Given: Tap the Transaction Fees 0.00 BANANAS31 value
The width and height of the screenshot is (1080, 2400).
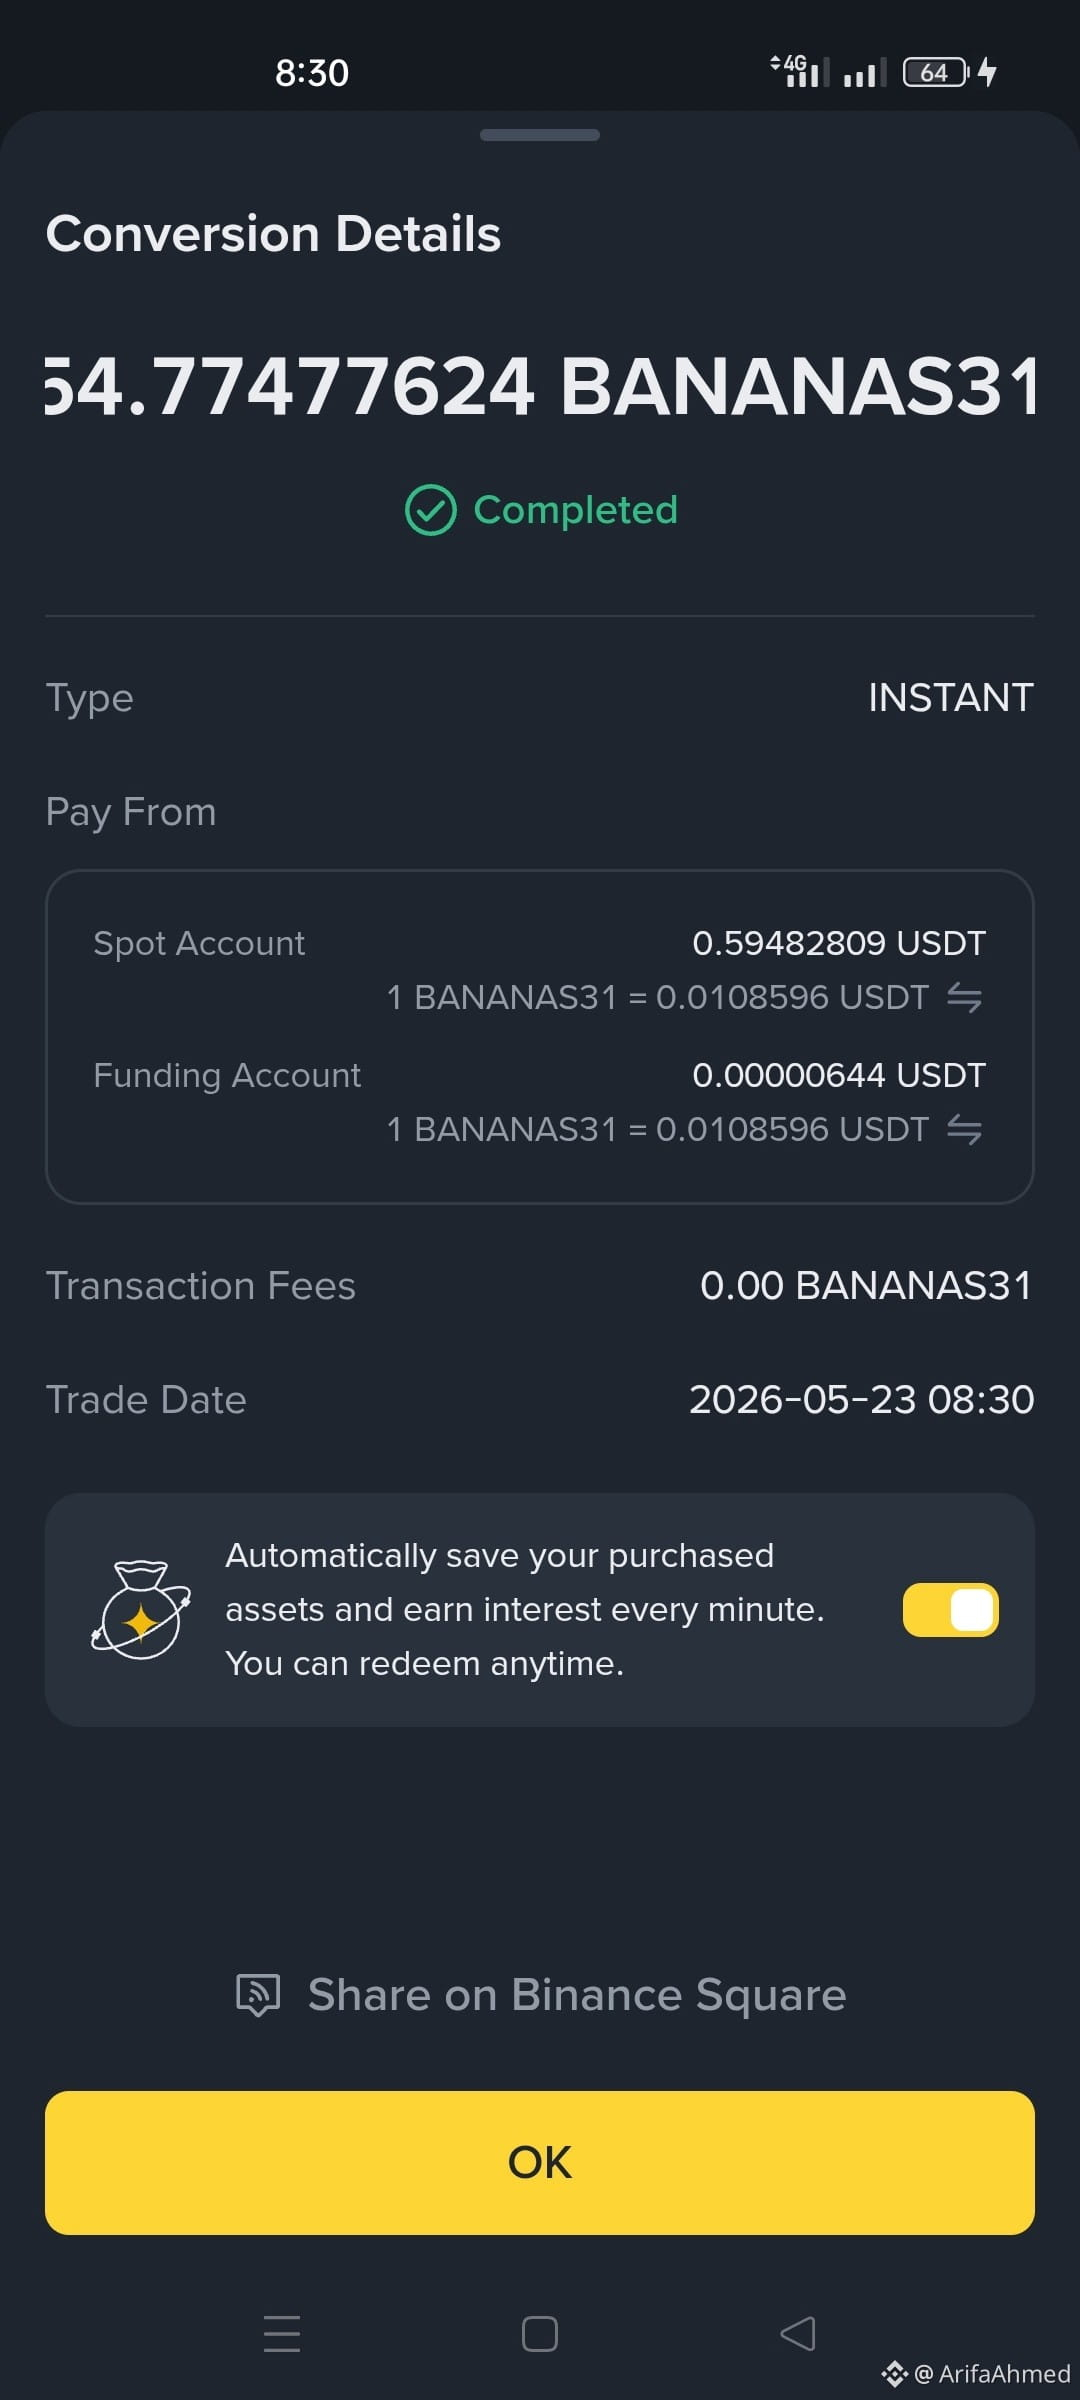Looking at the screenshot, I should (866, 1285).
